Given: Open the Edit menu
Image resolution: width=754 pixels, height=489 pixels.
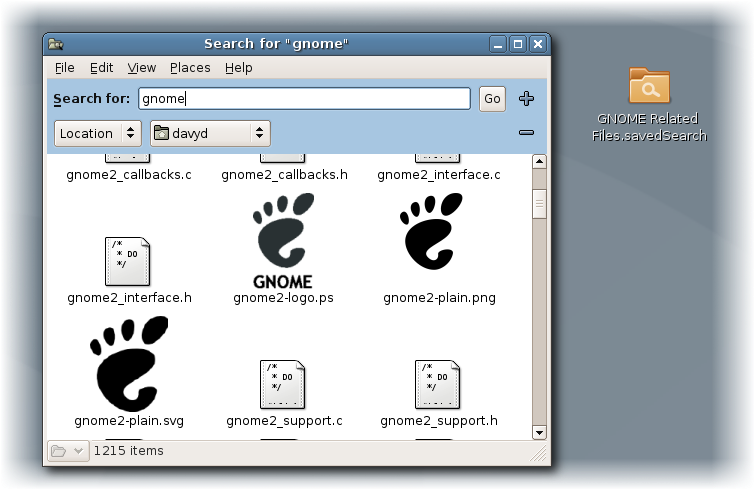Looking at the screenshot, I should 101,68.
